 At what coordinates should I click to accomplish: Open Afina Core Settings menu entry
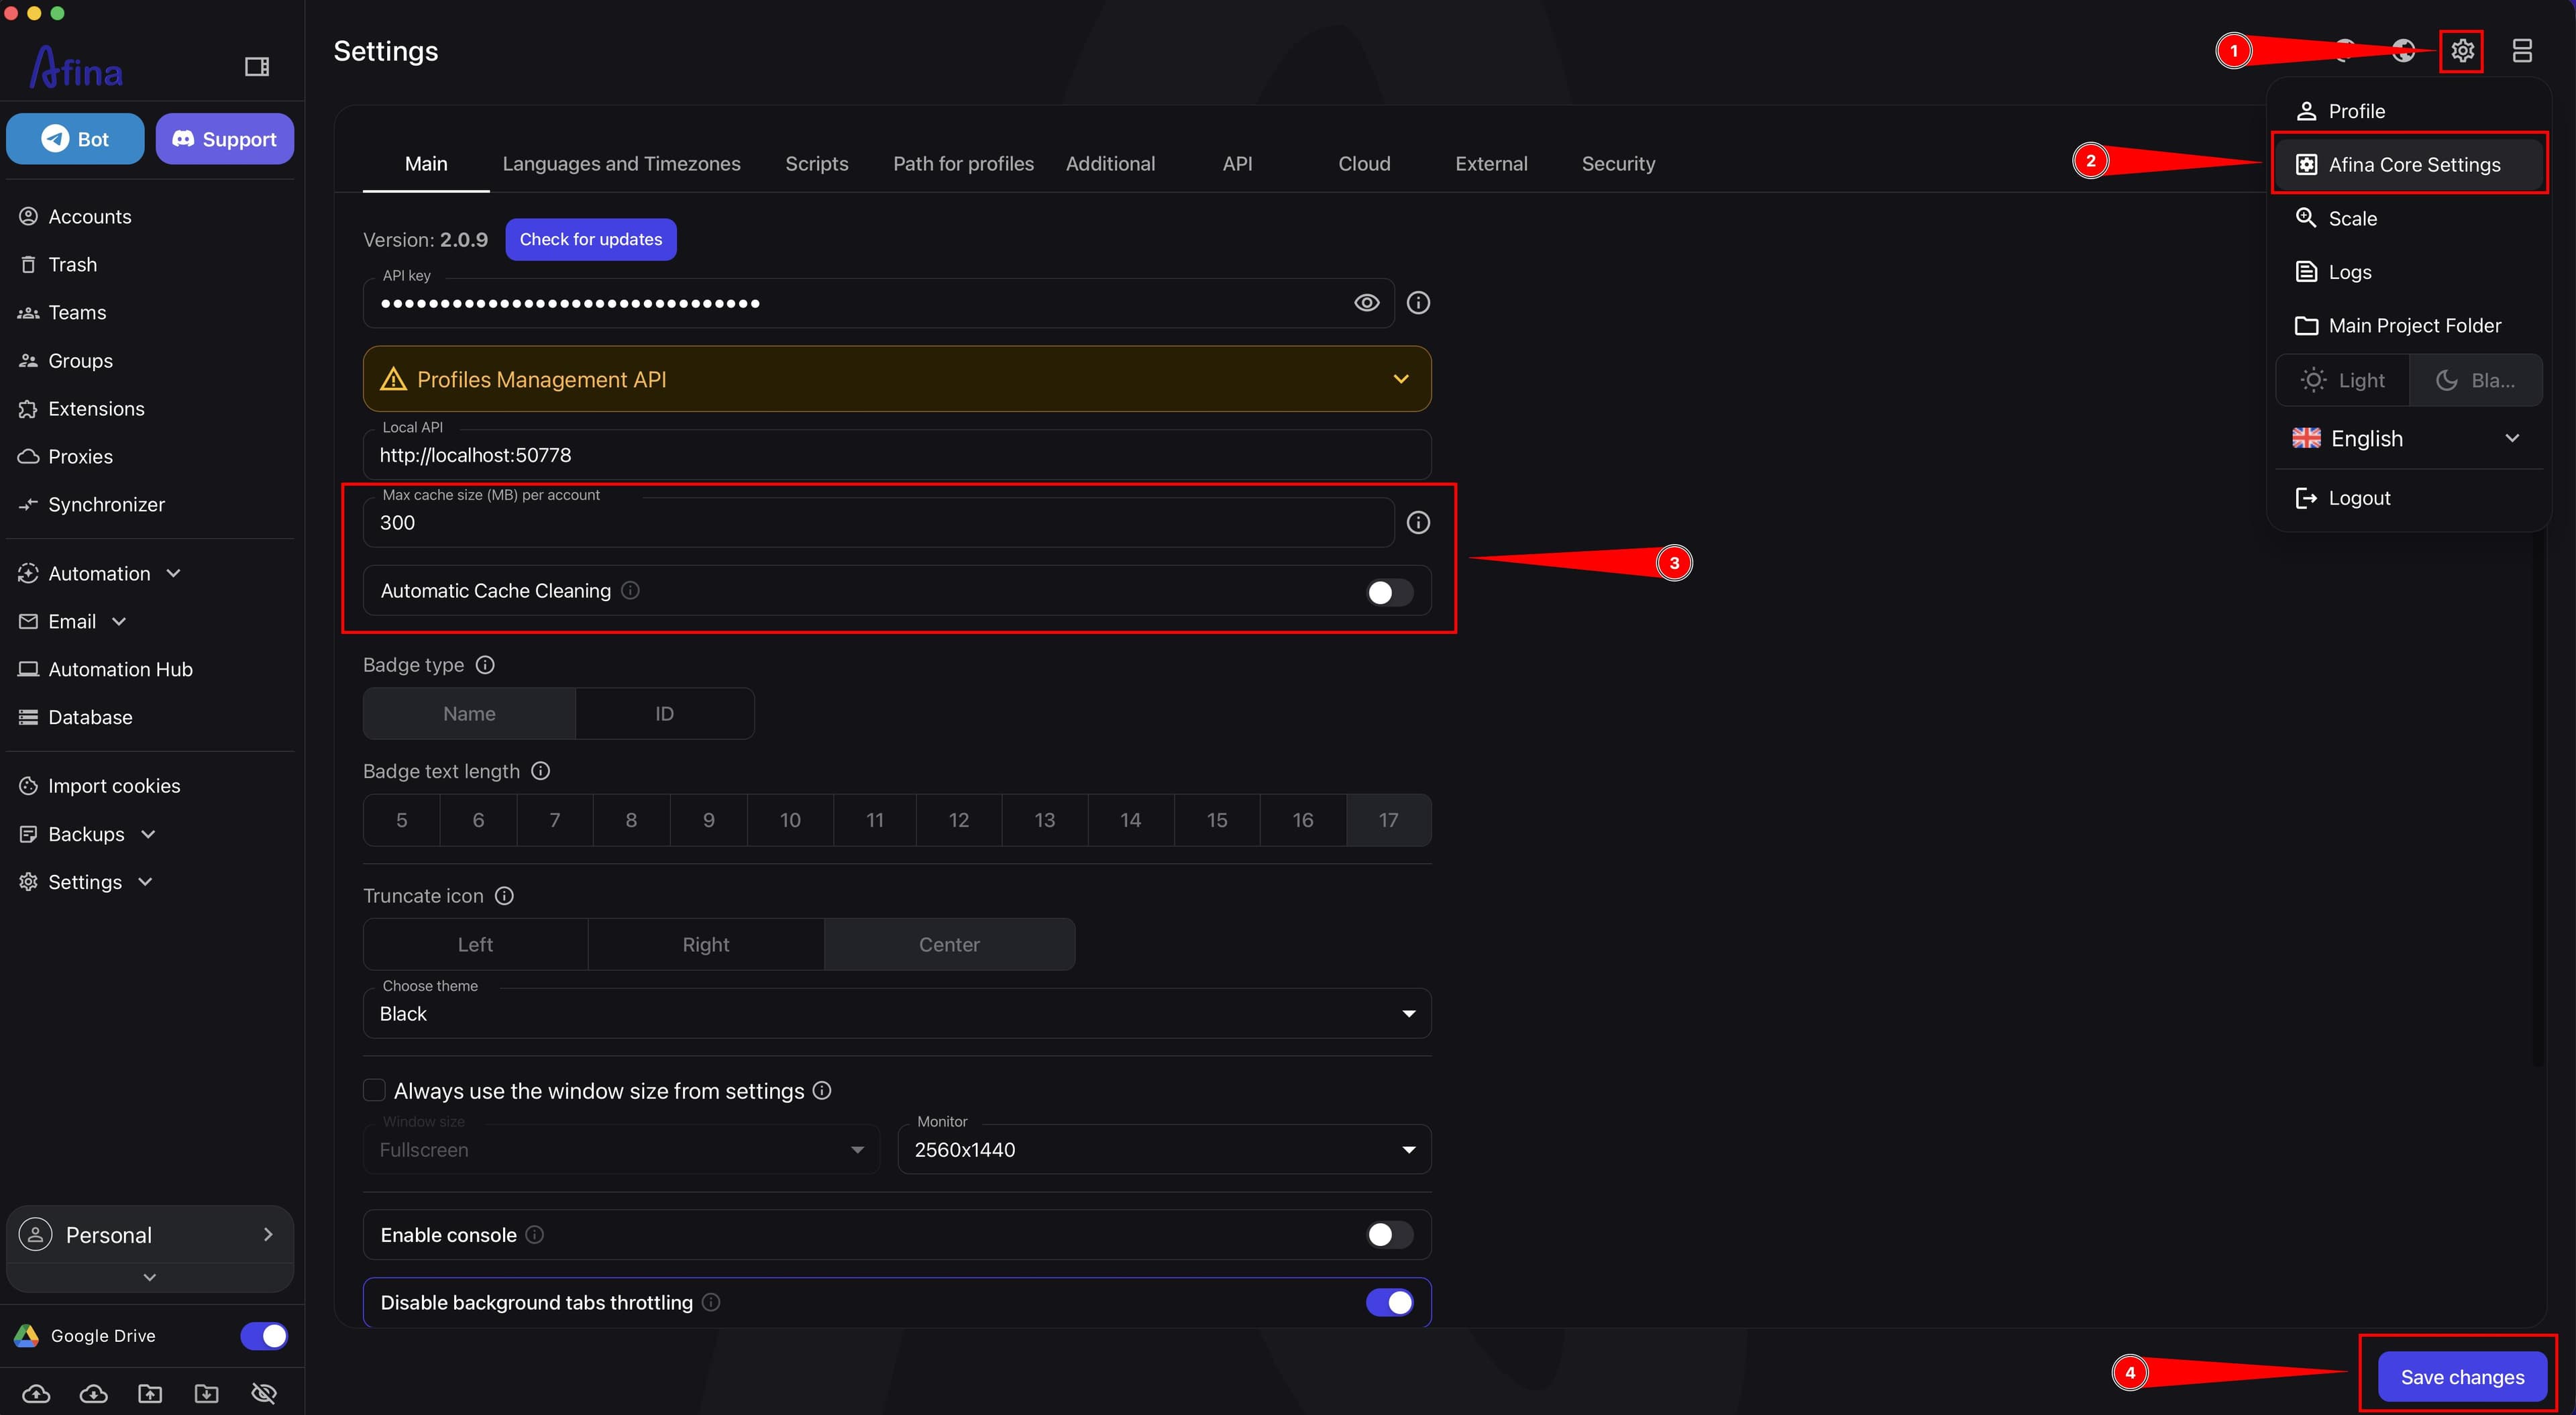[2408, 164]
